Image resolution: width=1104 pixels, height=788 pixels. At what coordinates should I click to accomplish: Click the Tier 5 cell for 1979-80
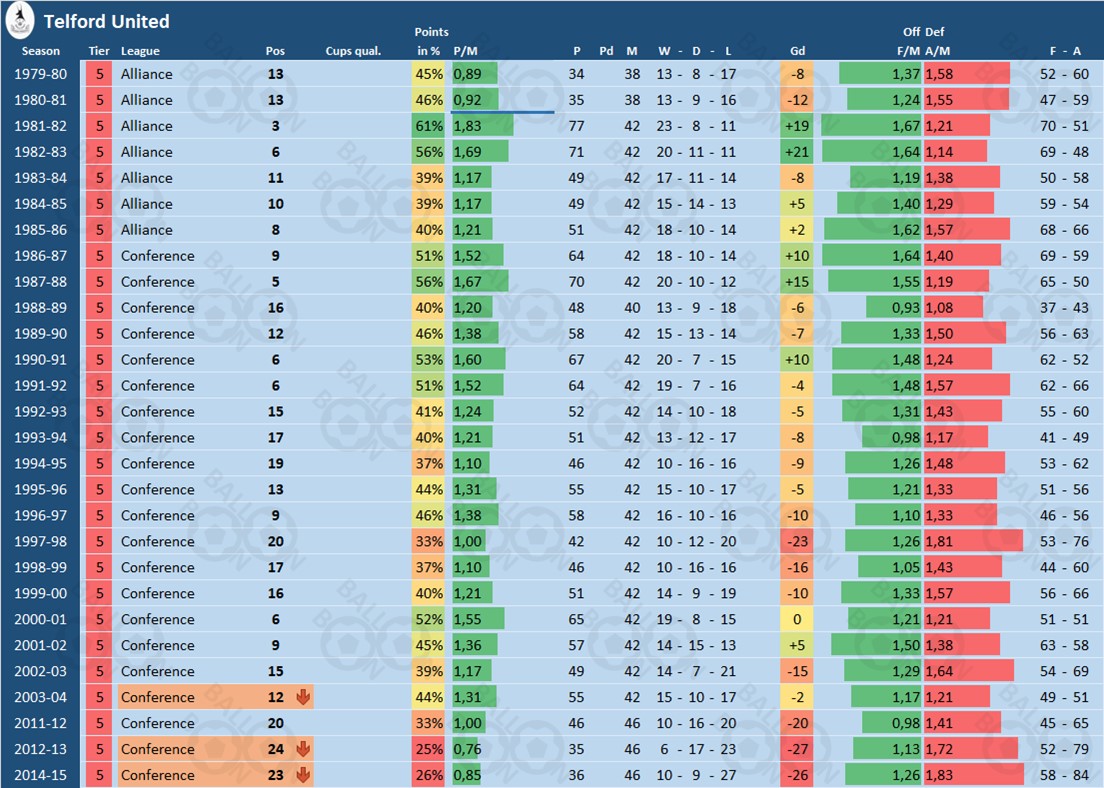tap(99, 74)
